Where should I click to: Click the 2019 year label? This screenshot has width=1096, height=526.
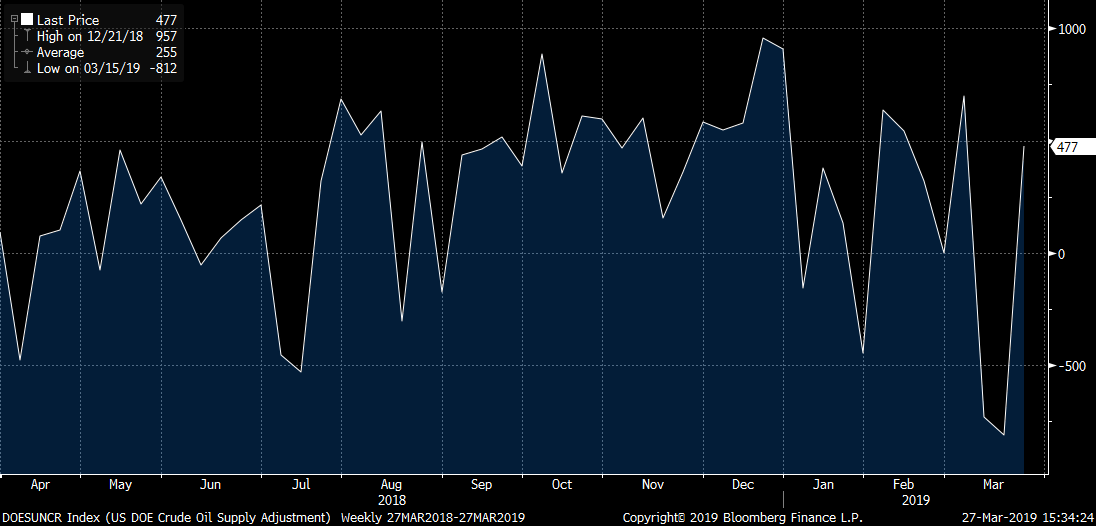pyautogui.click(x=914, y=501)
